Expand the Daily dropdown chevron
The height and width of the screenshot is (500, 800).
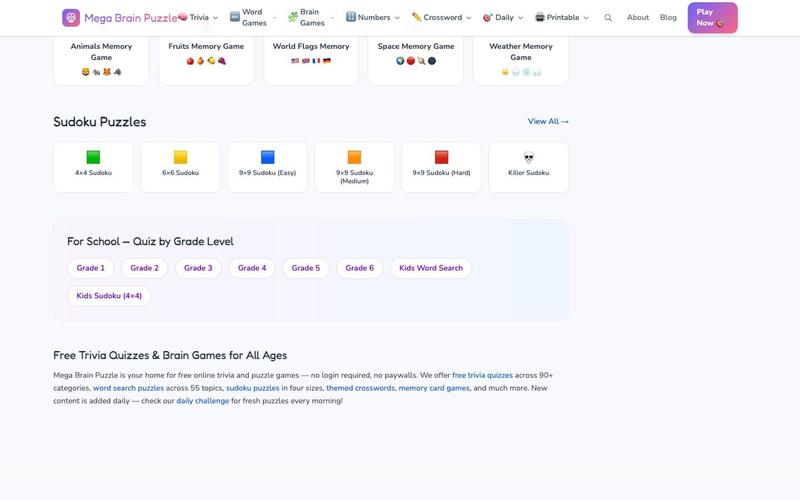coord(520,18)
